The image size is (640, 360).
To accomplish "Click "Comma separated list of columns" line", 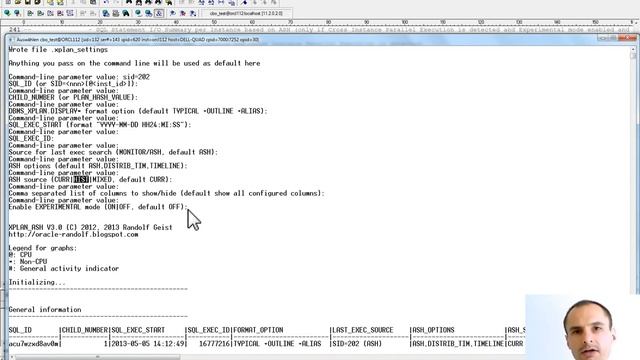I will point(167,193).
